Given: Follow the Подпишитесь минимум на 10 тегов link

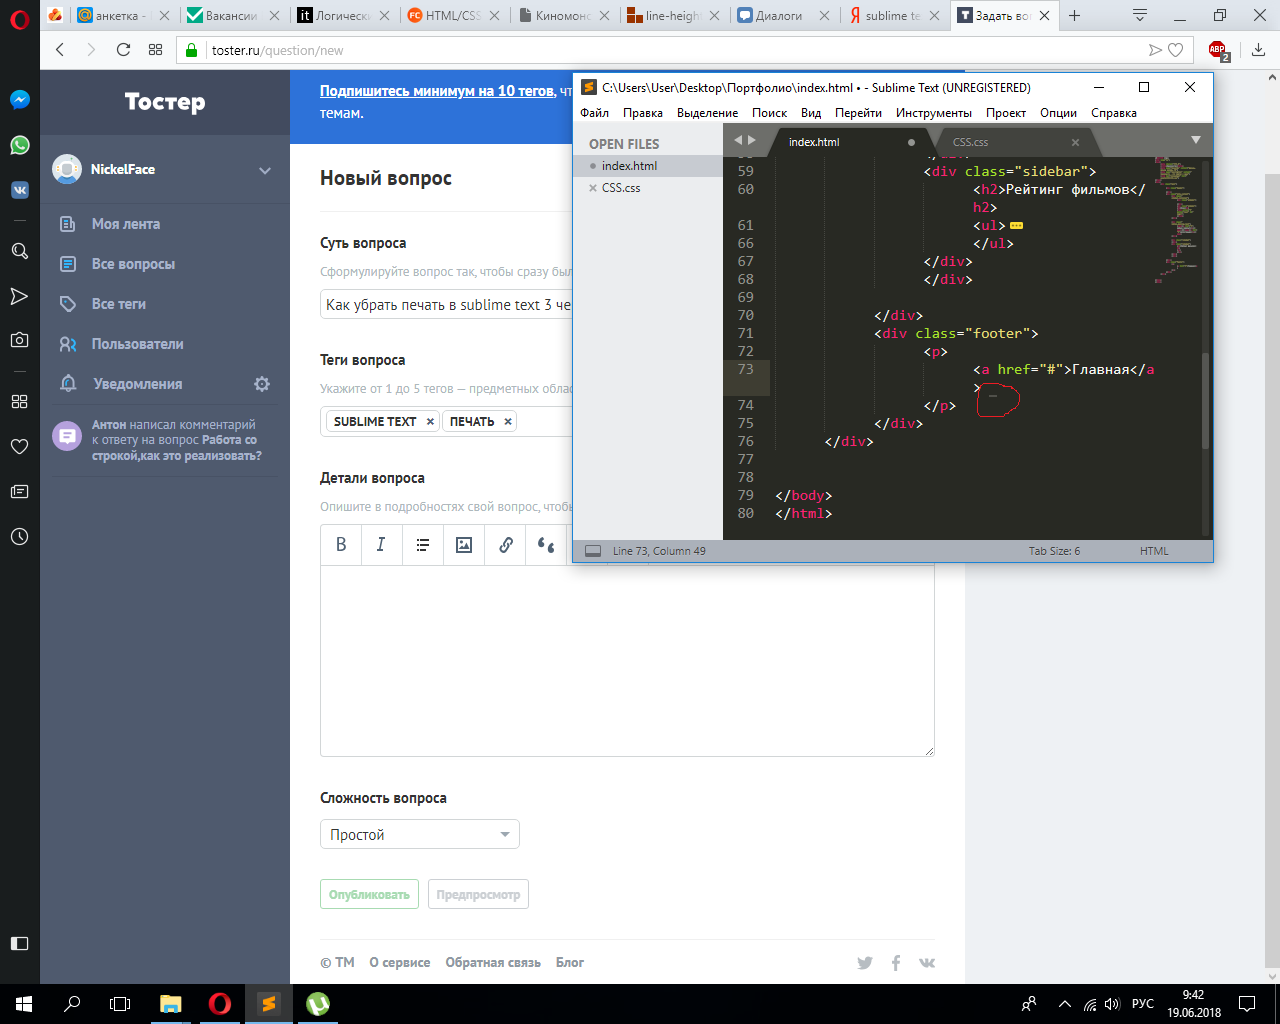Looking at the screenshot, I should click(437, 91).
